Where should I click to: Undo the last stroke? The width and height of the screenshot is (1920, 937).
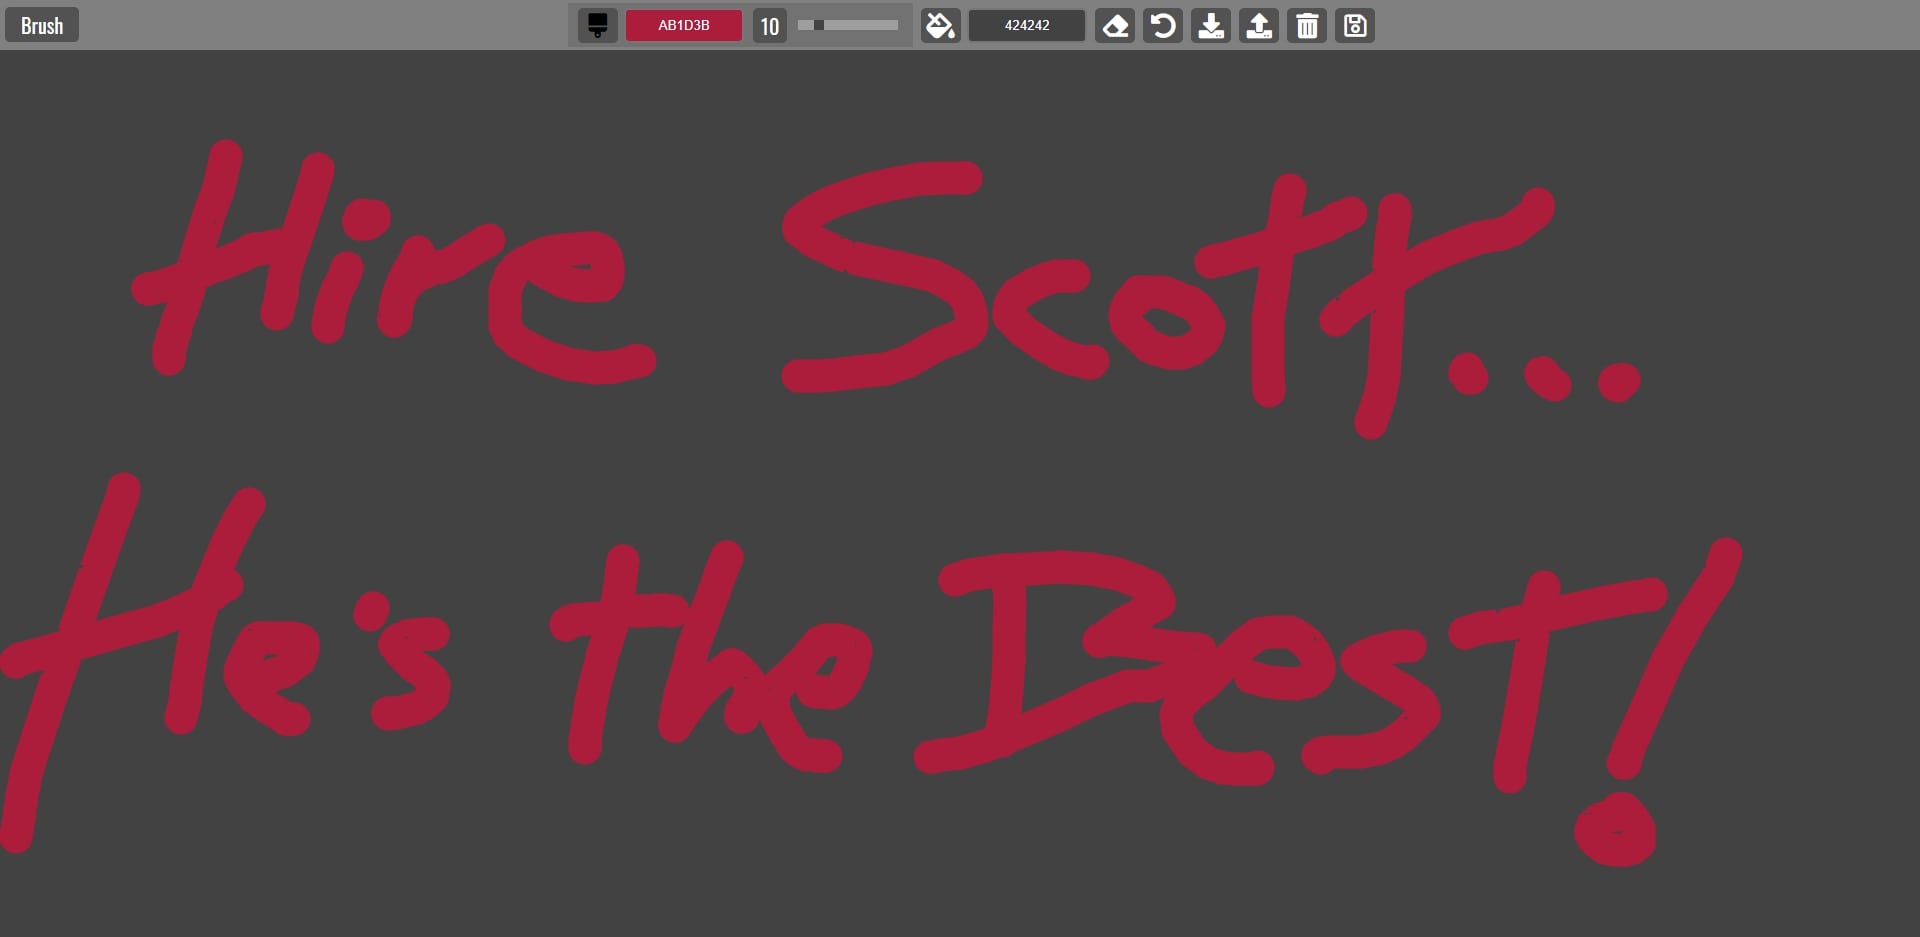tap(1163, 25)
